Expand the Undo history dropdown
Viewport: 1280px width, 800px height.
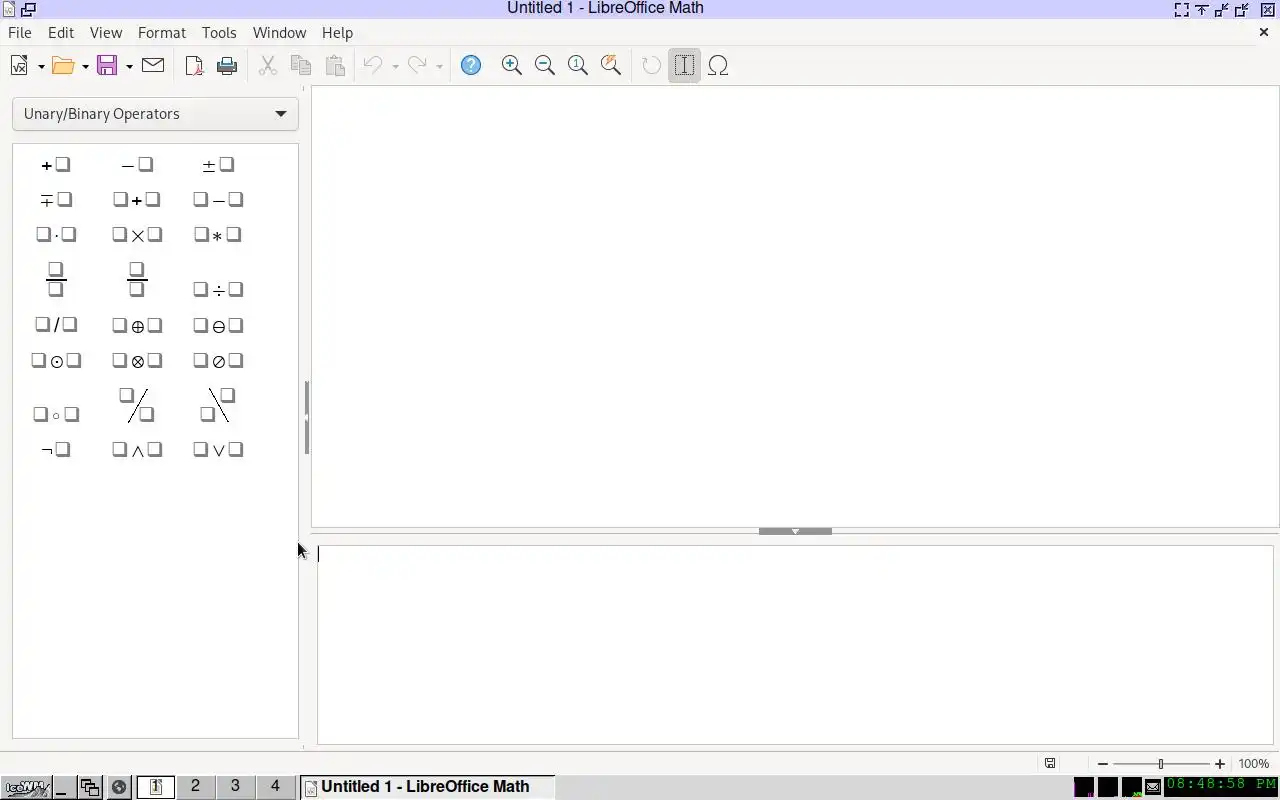pos(395,66)
